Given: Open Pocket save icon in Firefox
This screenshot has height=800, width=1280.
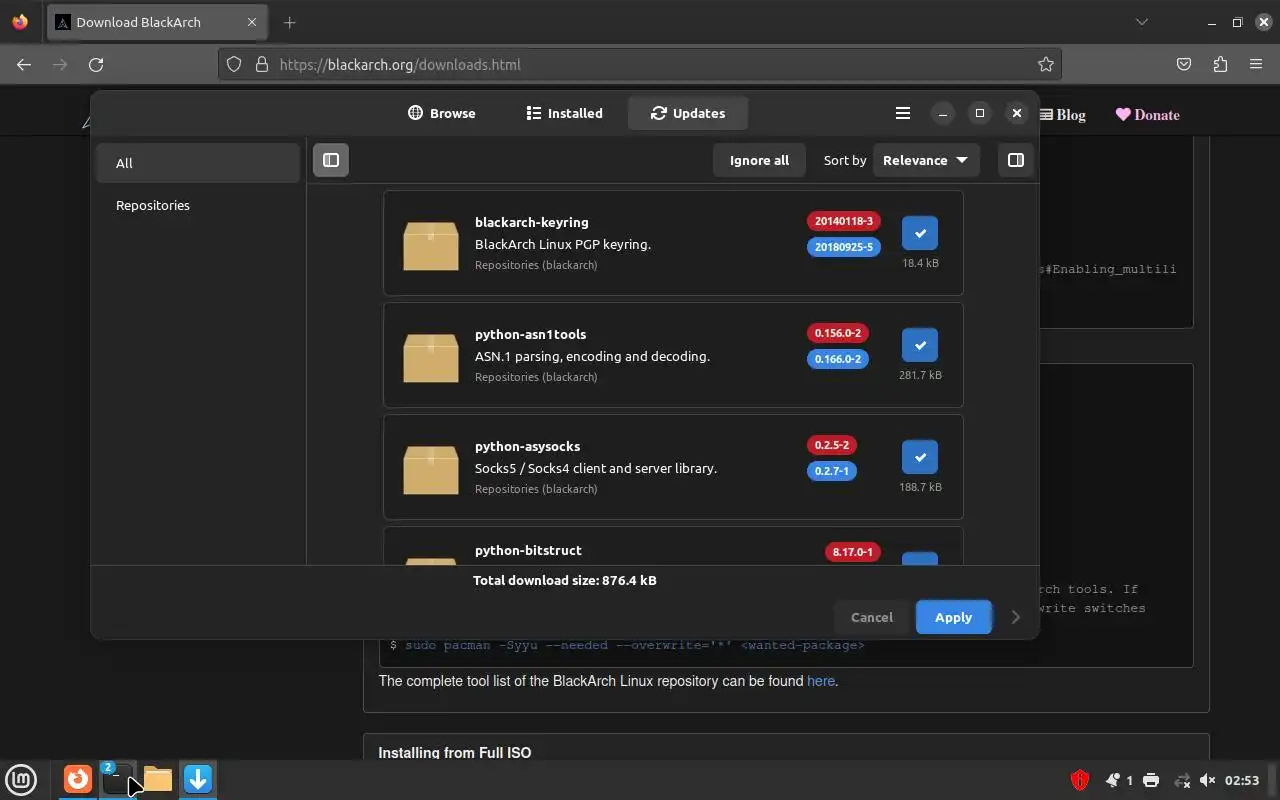Looking at the screenshot, I should coord(1184,64).
